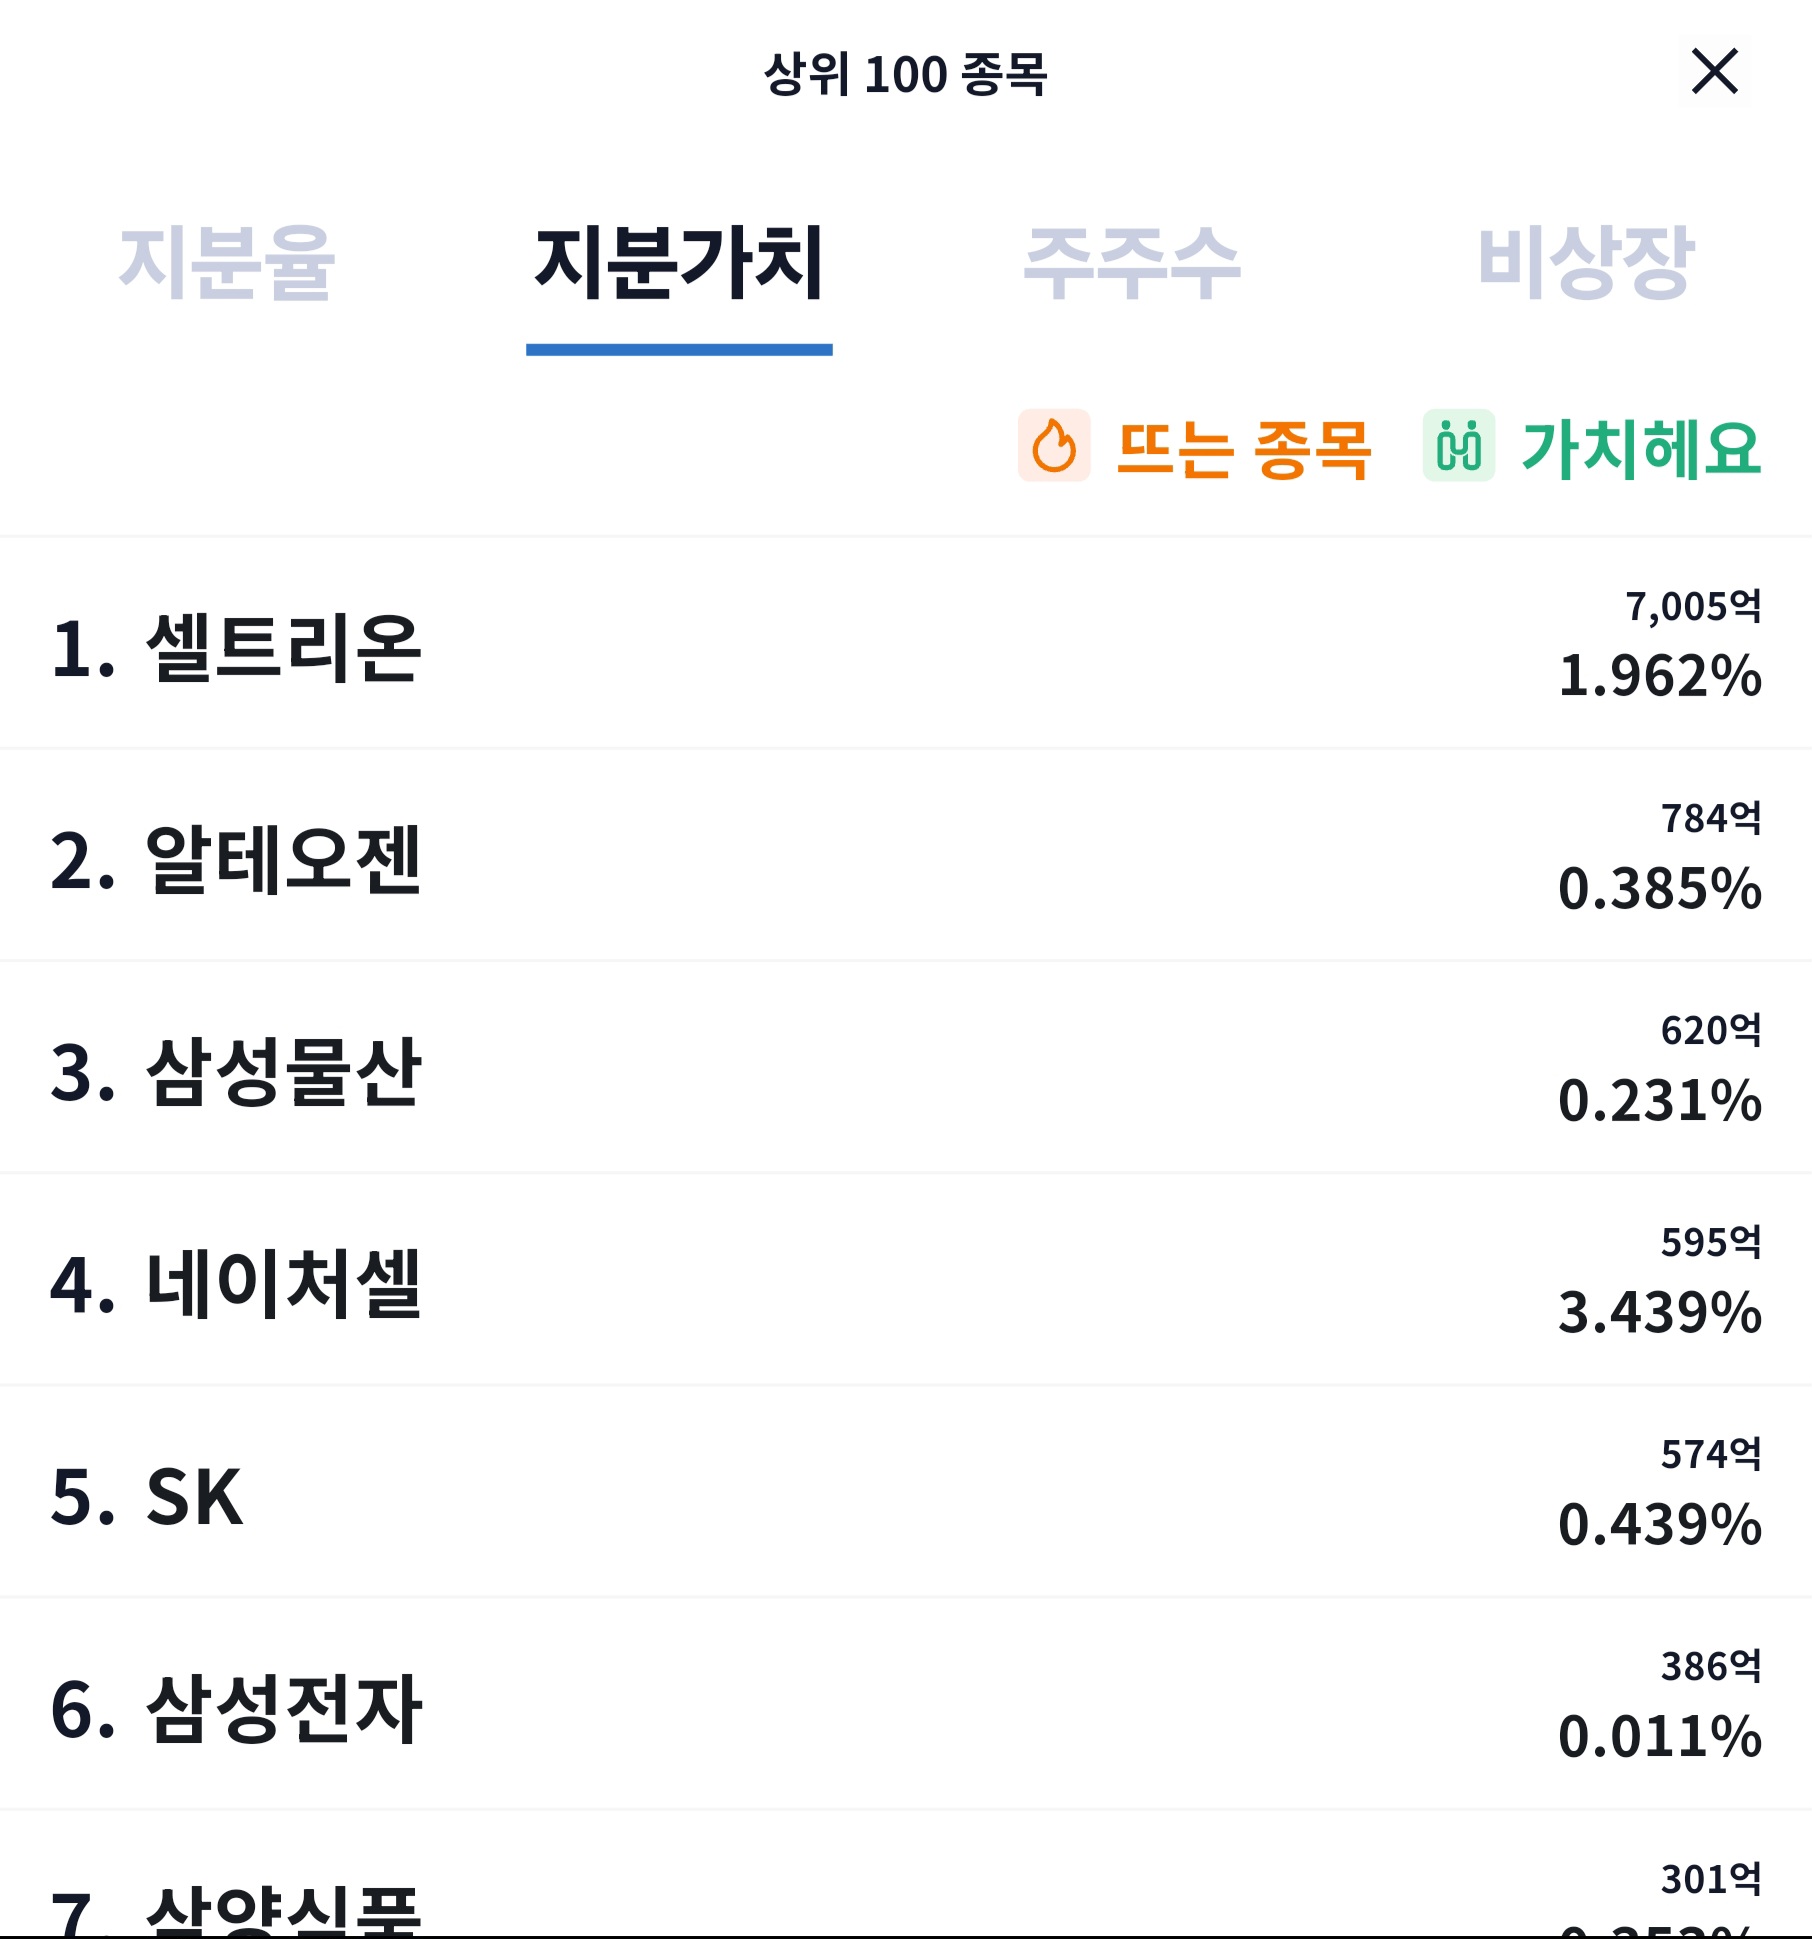This screenshot has width=1812, height=1939.
Task: Tap the 7,005억 value of 셀트리온
Action: click(1693, 606)
